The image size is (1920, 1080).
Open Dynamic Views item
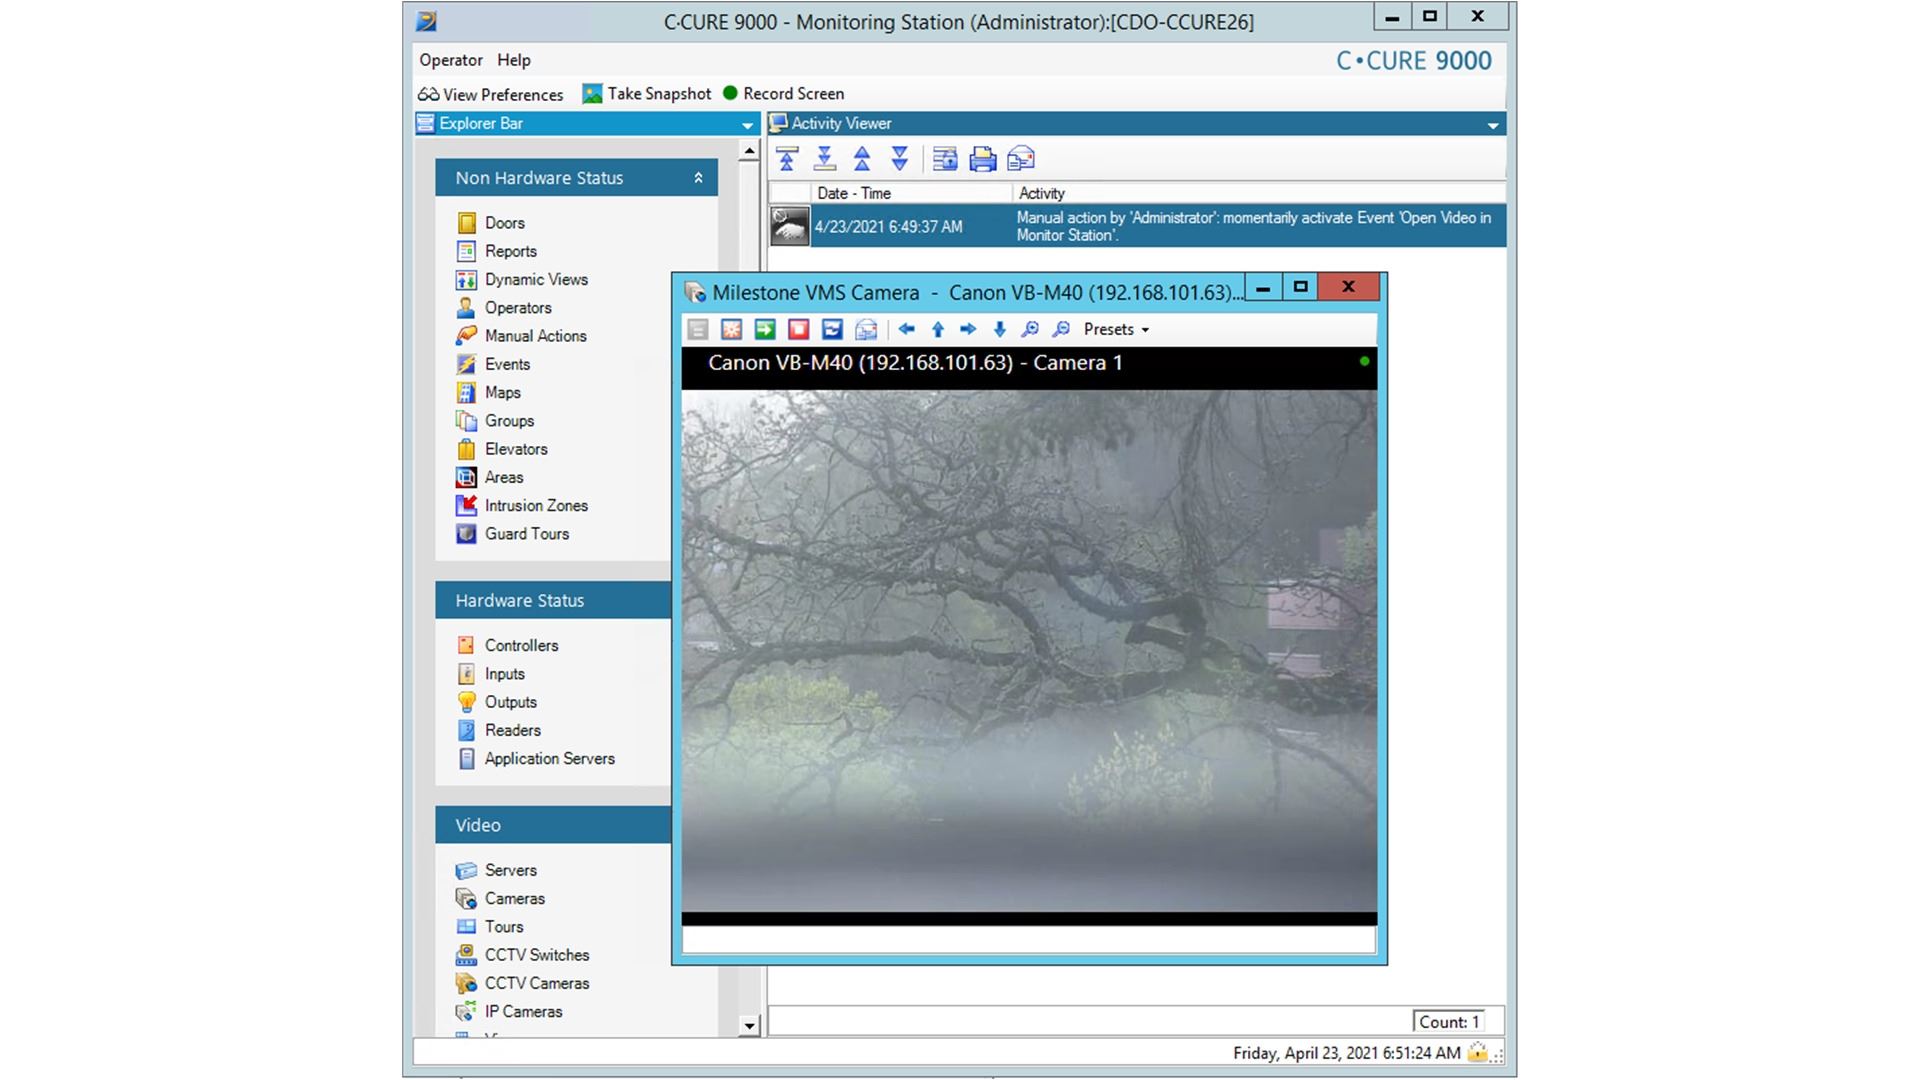pyautogui.click(x=522, y=279)
